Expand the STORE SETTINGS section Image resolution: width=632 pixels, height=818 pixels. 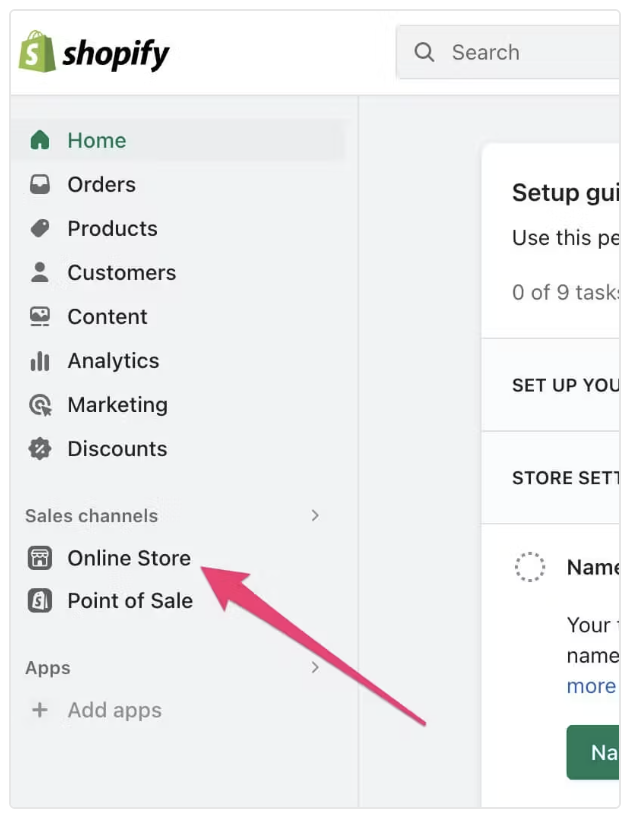click(551, 478)
